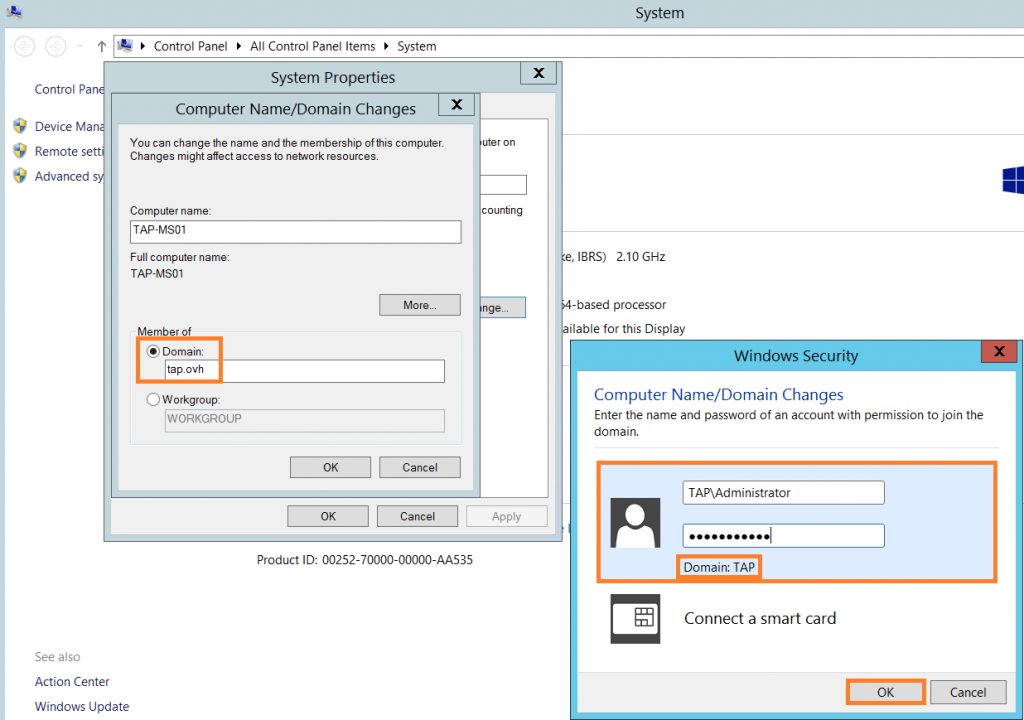Open recent locations dropdown arrow near navigation
Image resolution: width=1024 pixels, height=720 pixels.
pyautogui.click(x=80, y=46)
